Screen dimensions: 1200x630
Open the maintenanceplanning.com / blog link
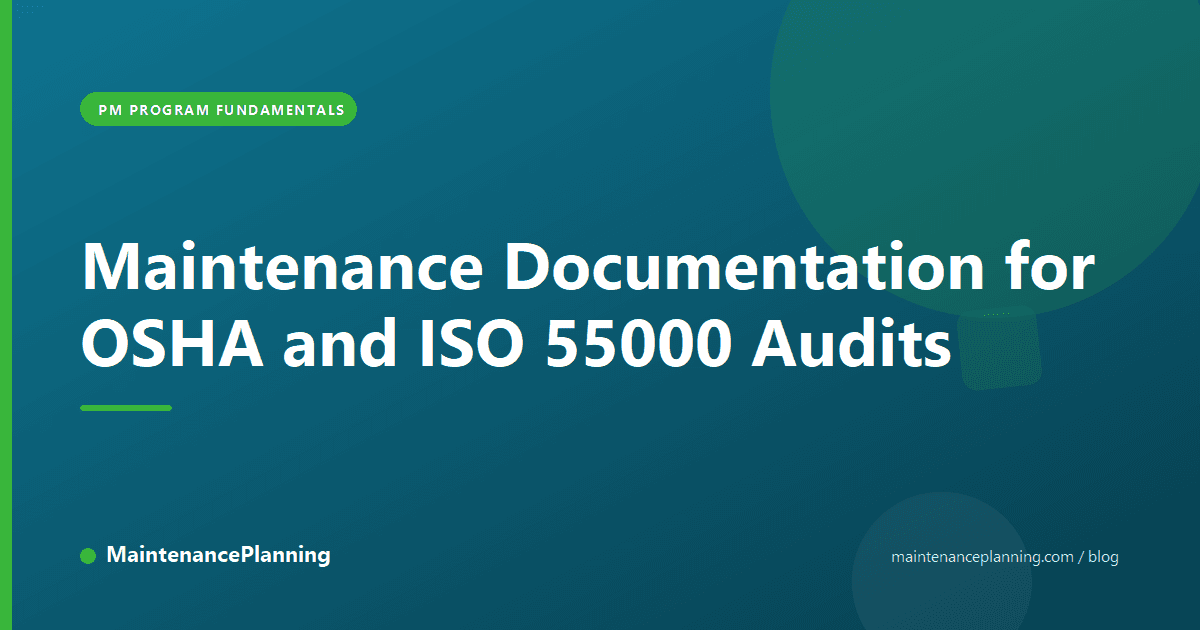(1005, 557)
